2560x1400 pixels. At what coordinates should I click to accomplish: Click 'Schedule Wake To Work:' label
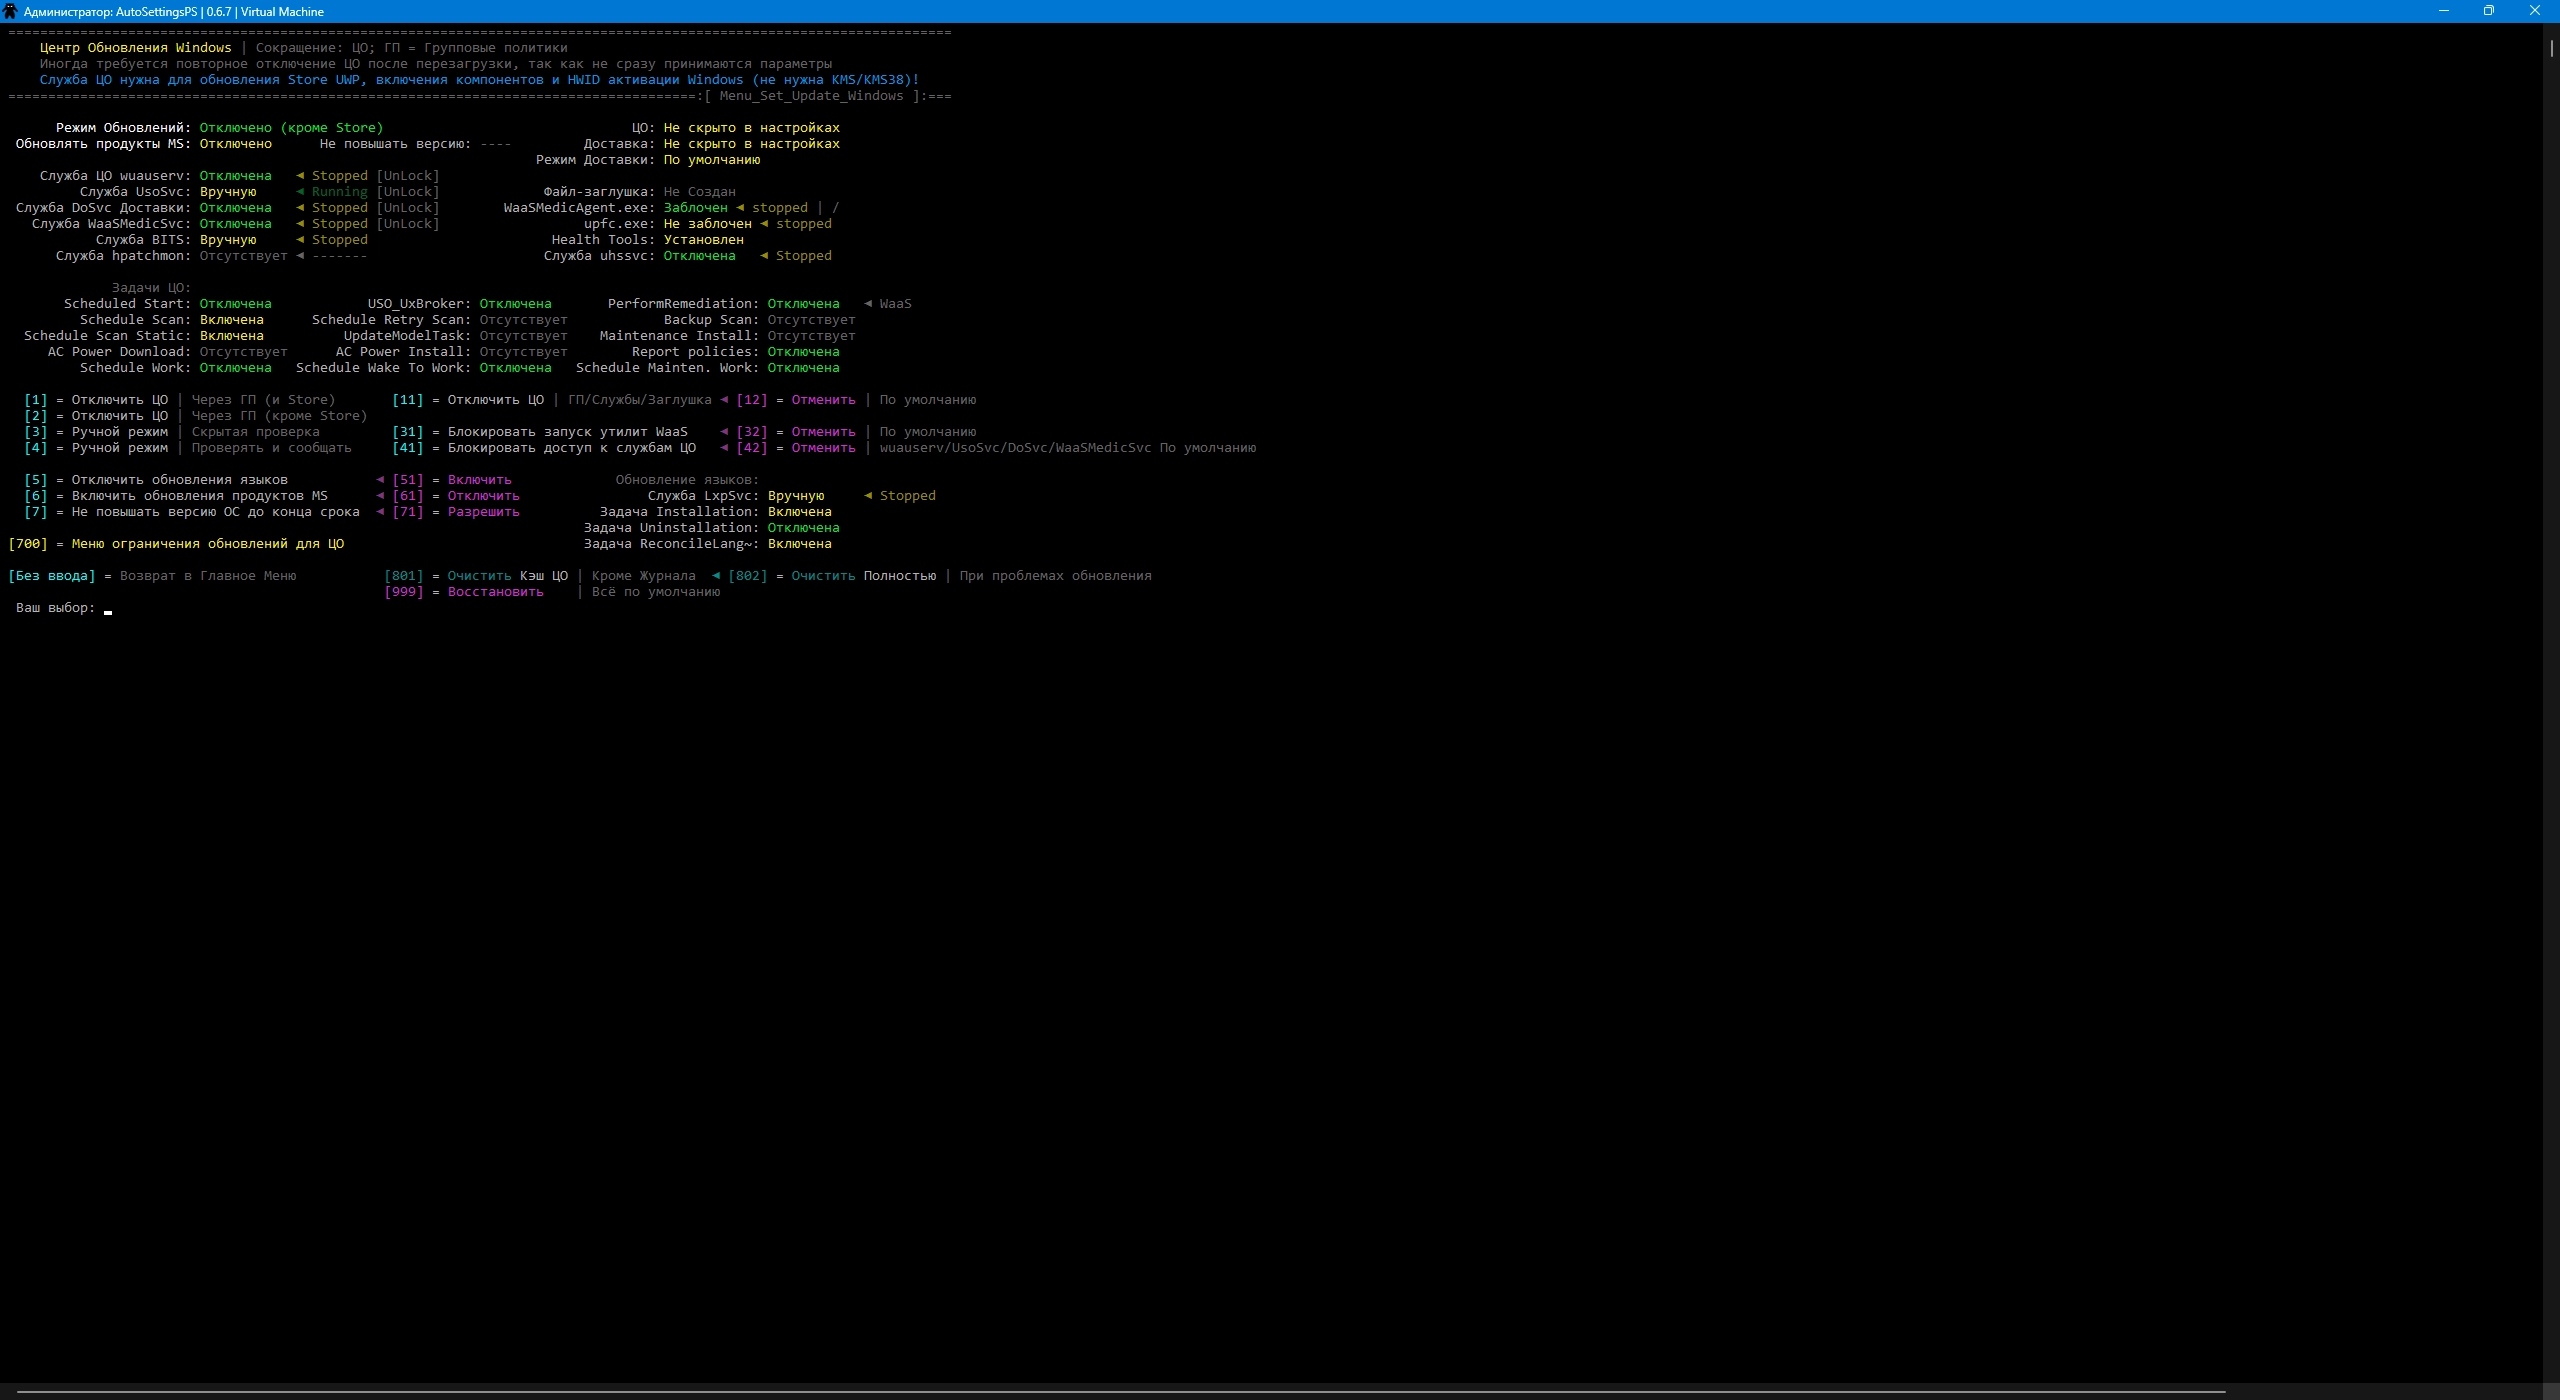pyautogui.click(x=383, y=368)
